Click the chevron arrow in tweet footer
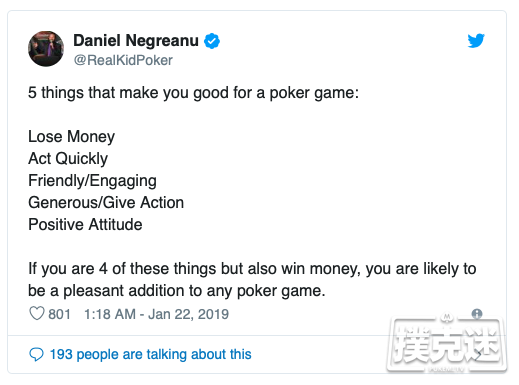The image size is (519, 385). [x=479, y=355]
